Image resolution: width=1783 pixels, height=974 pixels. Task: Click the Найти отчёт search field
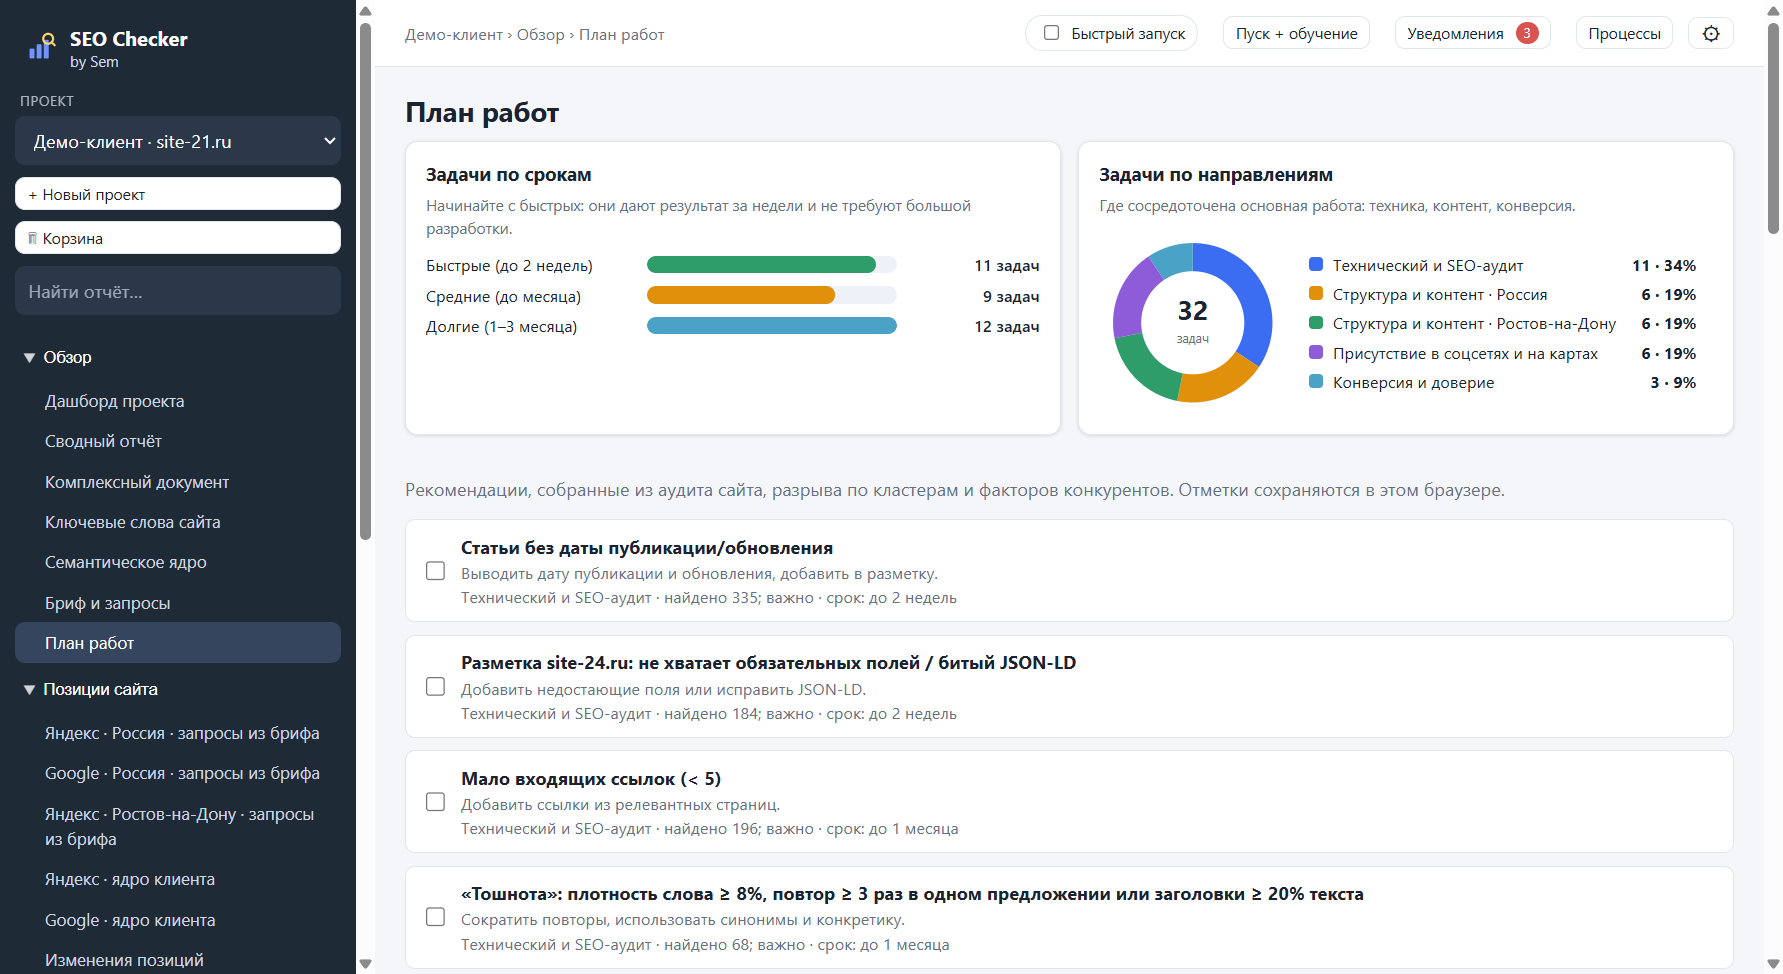coord(178,291)
